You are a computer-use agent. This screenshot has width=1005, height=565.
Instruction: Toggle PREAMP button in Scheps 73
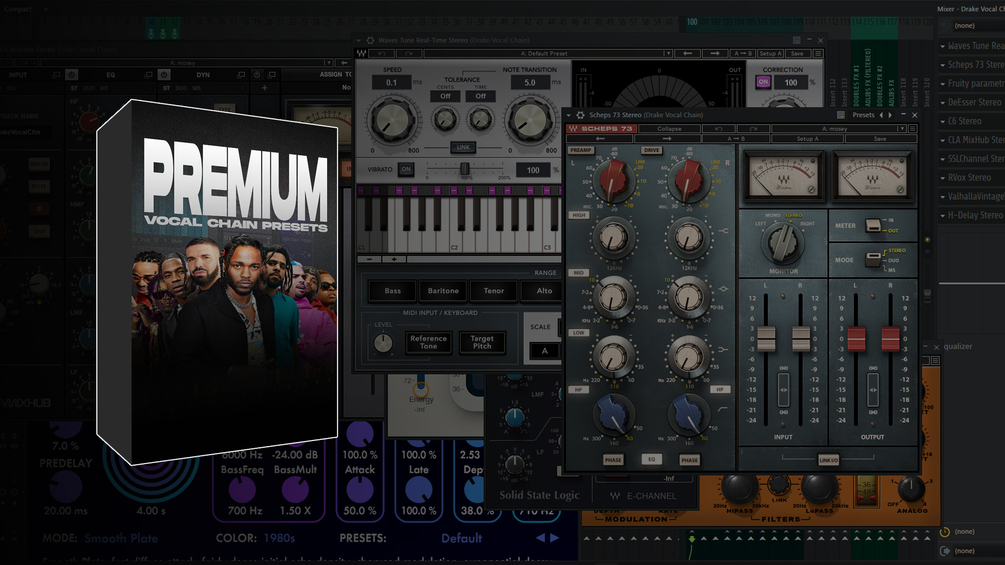pos(581,151)
